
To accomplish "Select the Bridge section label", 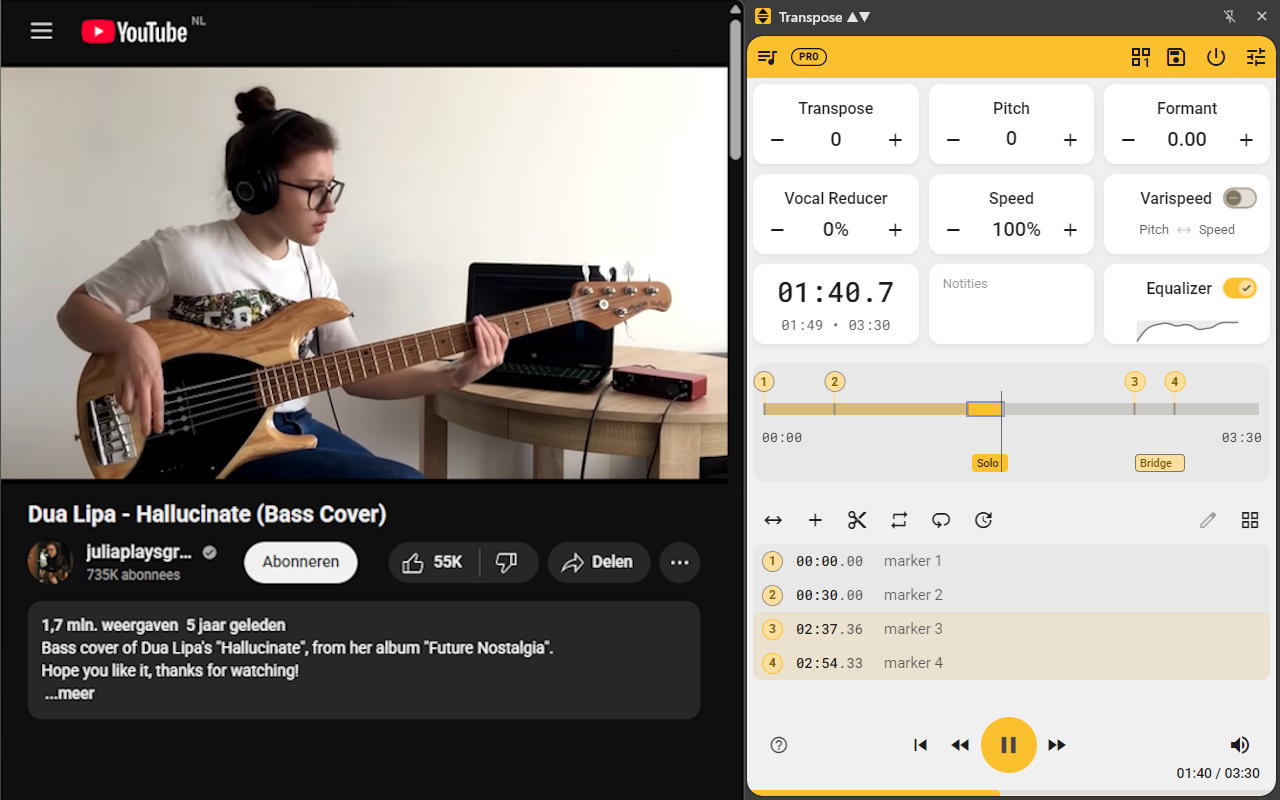I will pos(1160,463).
